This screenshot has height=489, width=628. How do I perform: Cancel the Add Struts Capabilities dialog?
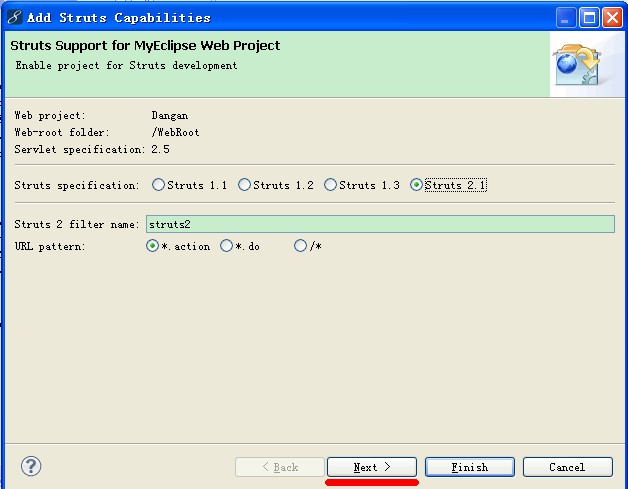point(568,467)
